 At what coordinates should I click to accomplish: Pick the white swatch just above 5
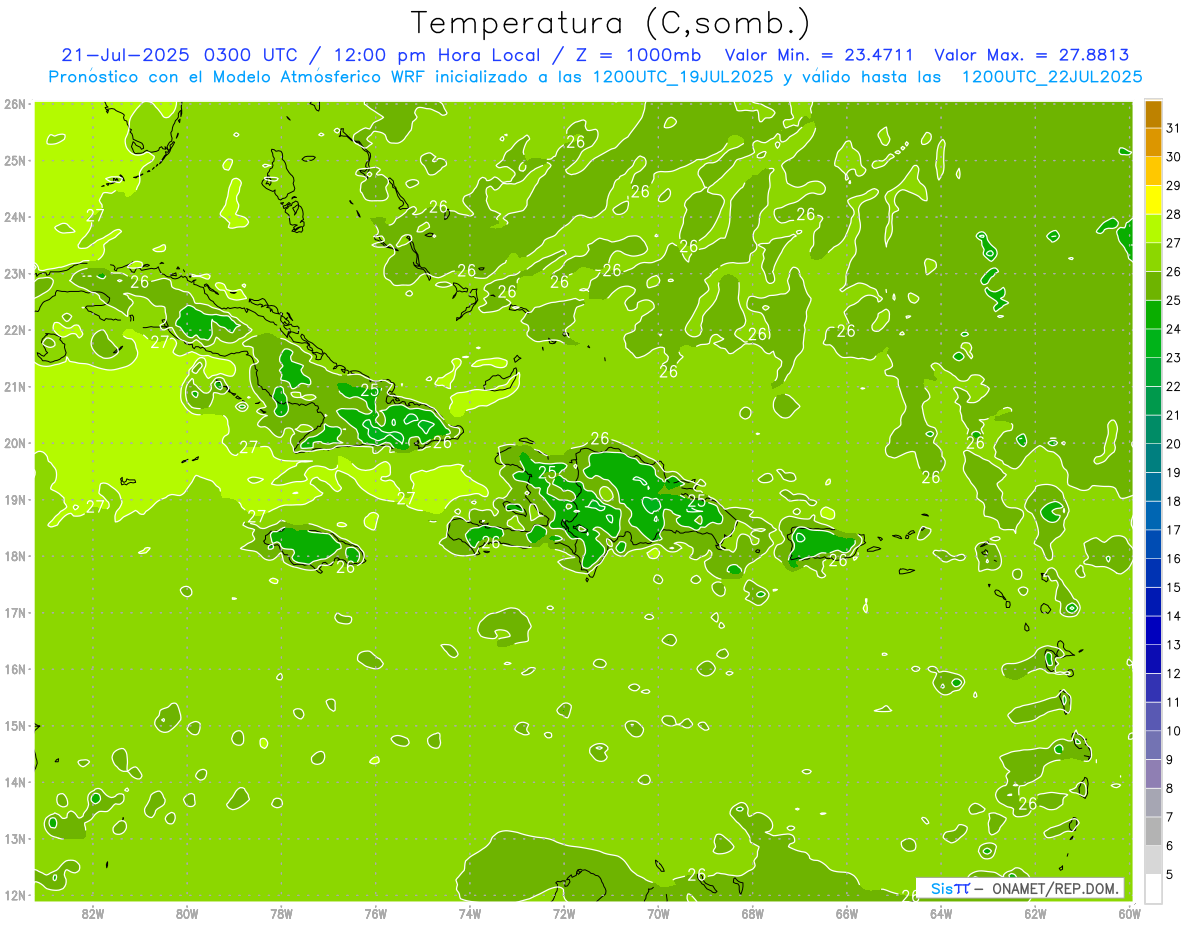pos(1153,888)
